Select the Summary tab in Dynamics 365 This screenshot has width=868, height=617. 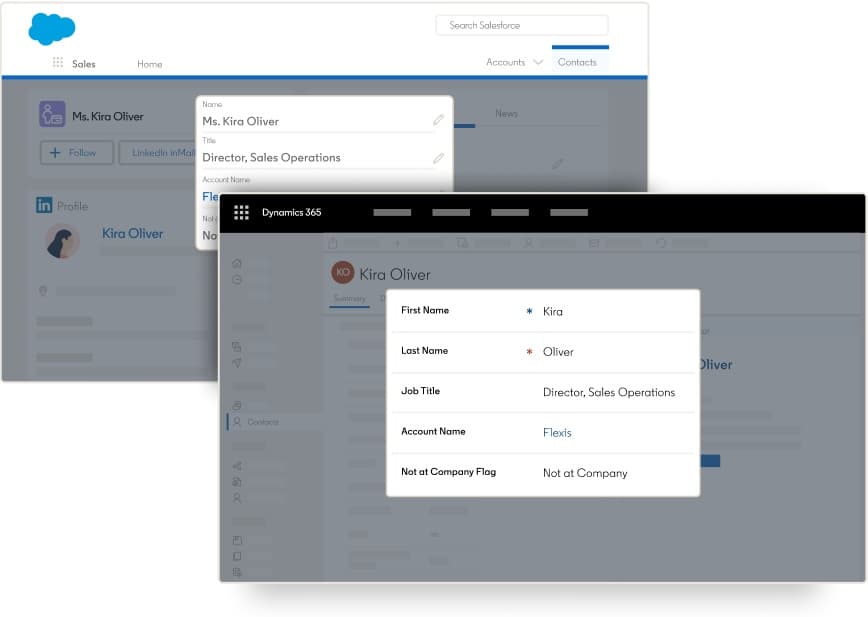point(350,298)
